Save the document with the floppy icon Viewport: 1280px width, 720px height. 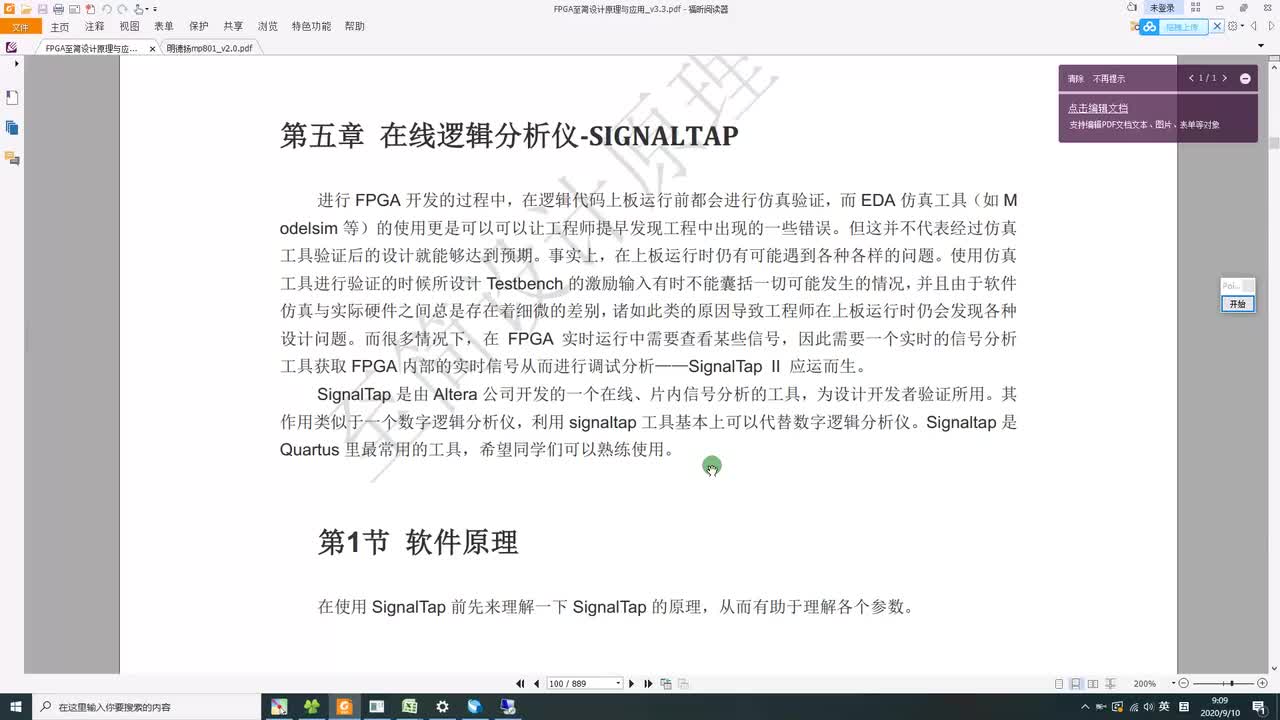pos(43,9)
